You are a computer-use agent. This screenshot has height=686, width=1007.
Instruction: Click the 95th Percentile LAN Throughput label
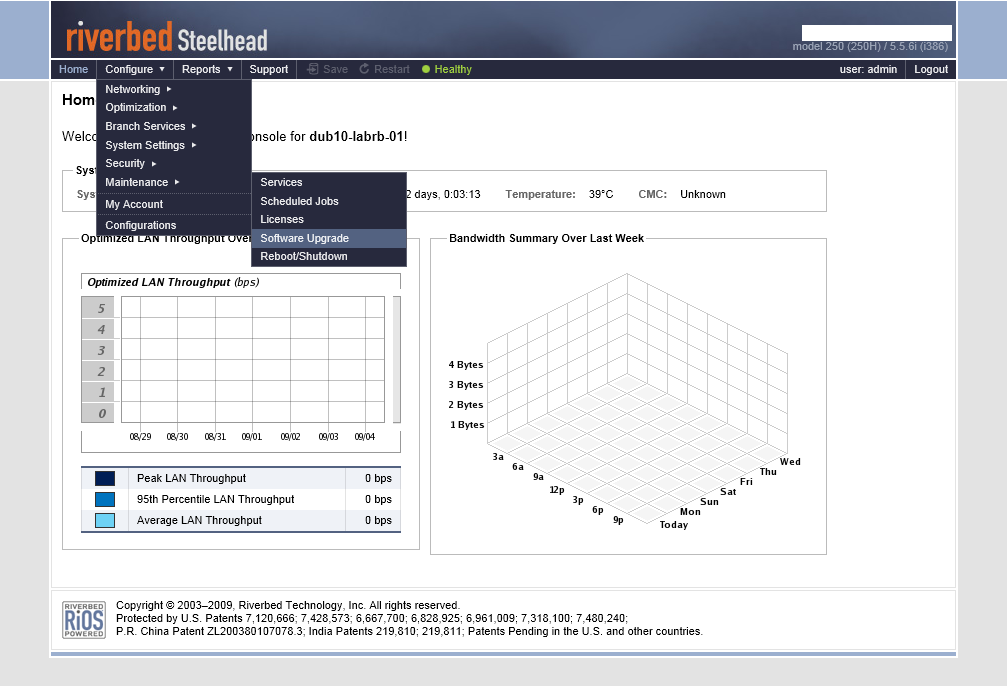click(x=215, y=499)
